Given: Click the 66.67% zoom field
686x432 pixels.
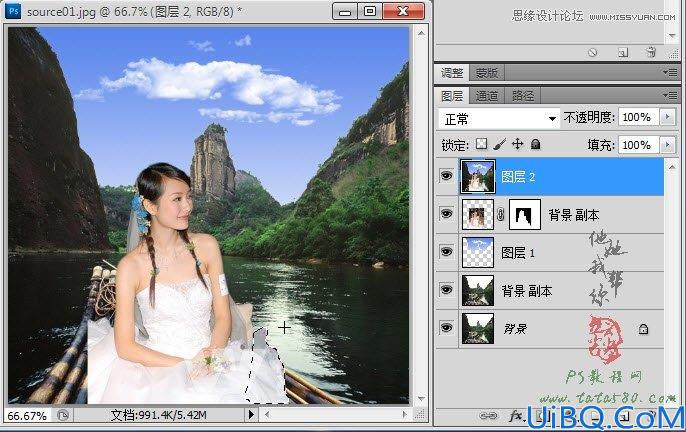Looking at the screenshot, I should (27, 415).
